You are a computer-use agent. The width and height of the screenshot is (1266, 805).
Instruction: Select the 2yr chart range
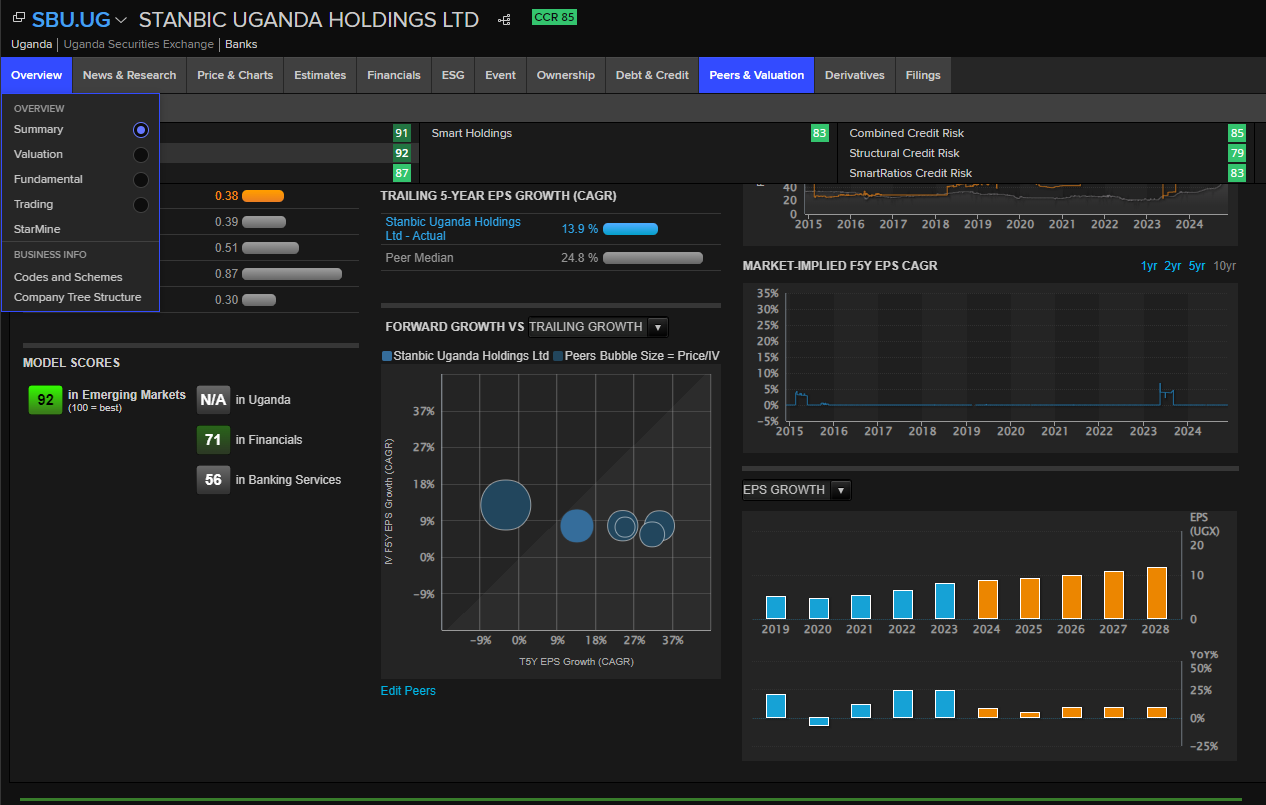click(1172, 266)
